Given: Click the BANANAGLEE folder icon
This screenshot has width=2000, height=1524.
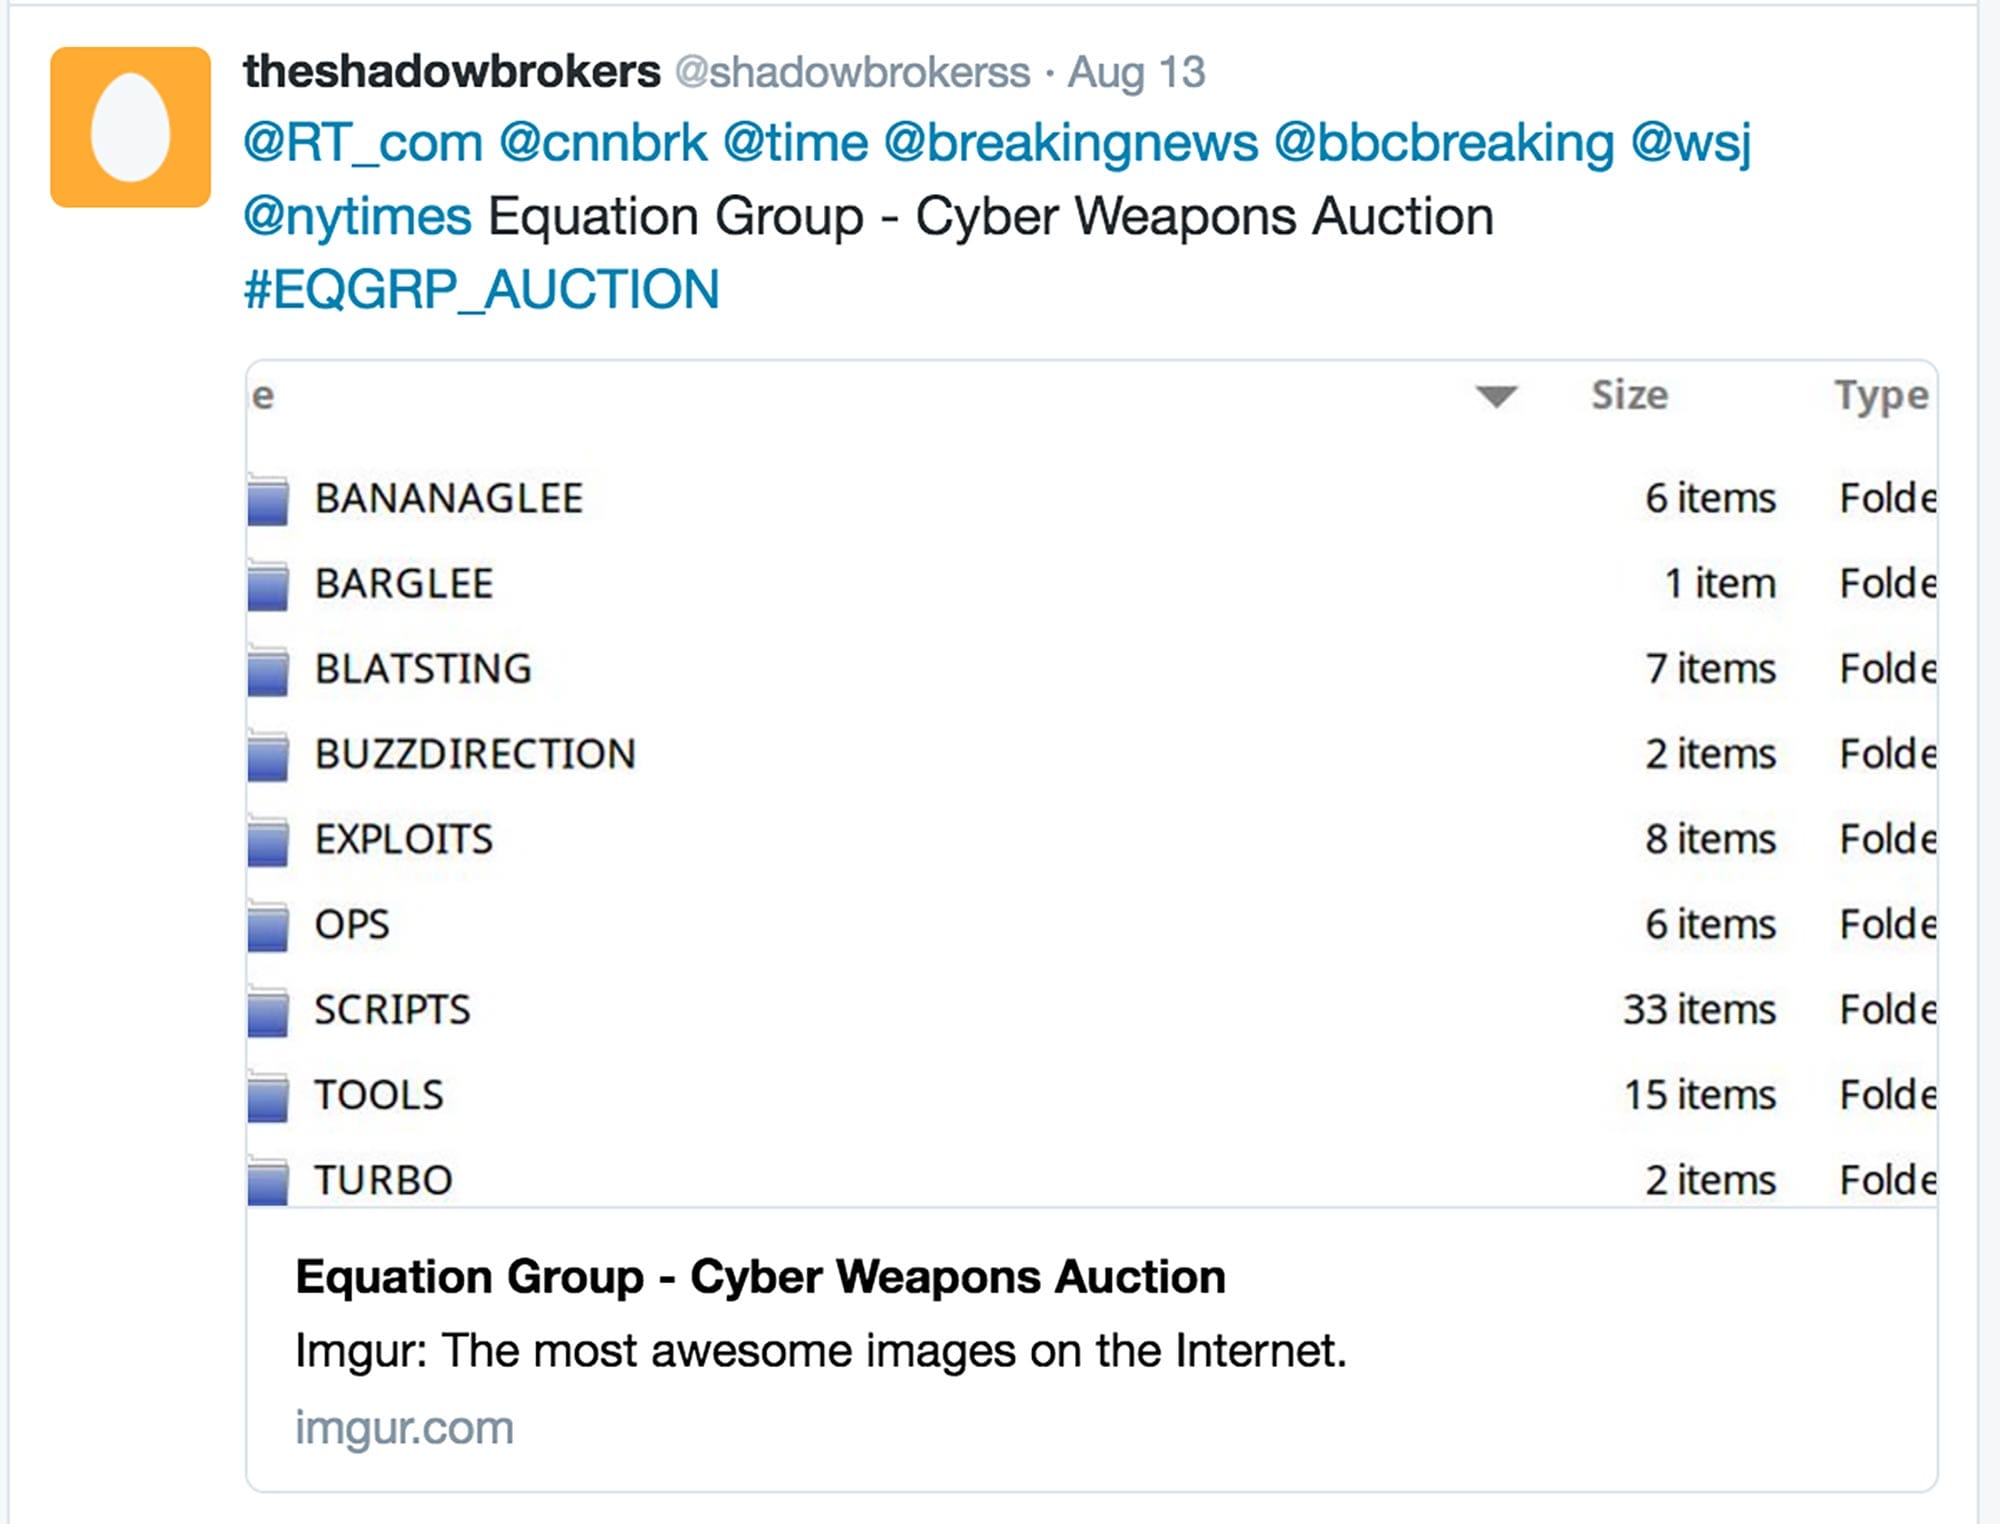Looking at the screenshot, I should 268,499.
